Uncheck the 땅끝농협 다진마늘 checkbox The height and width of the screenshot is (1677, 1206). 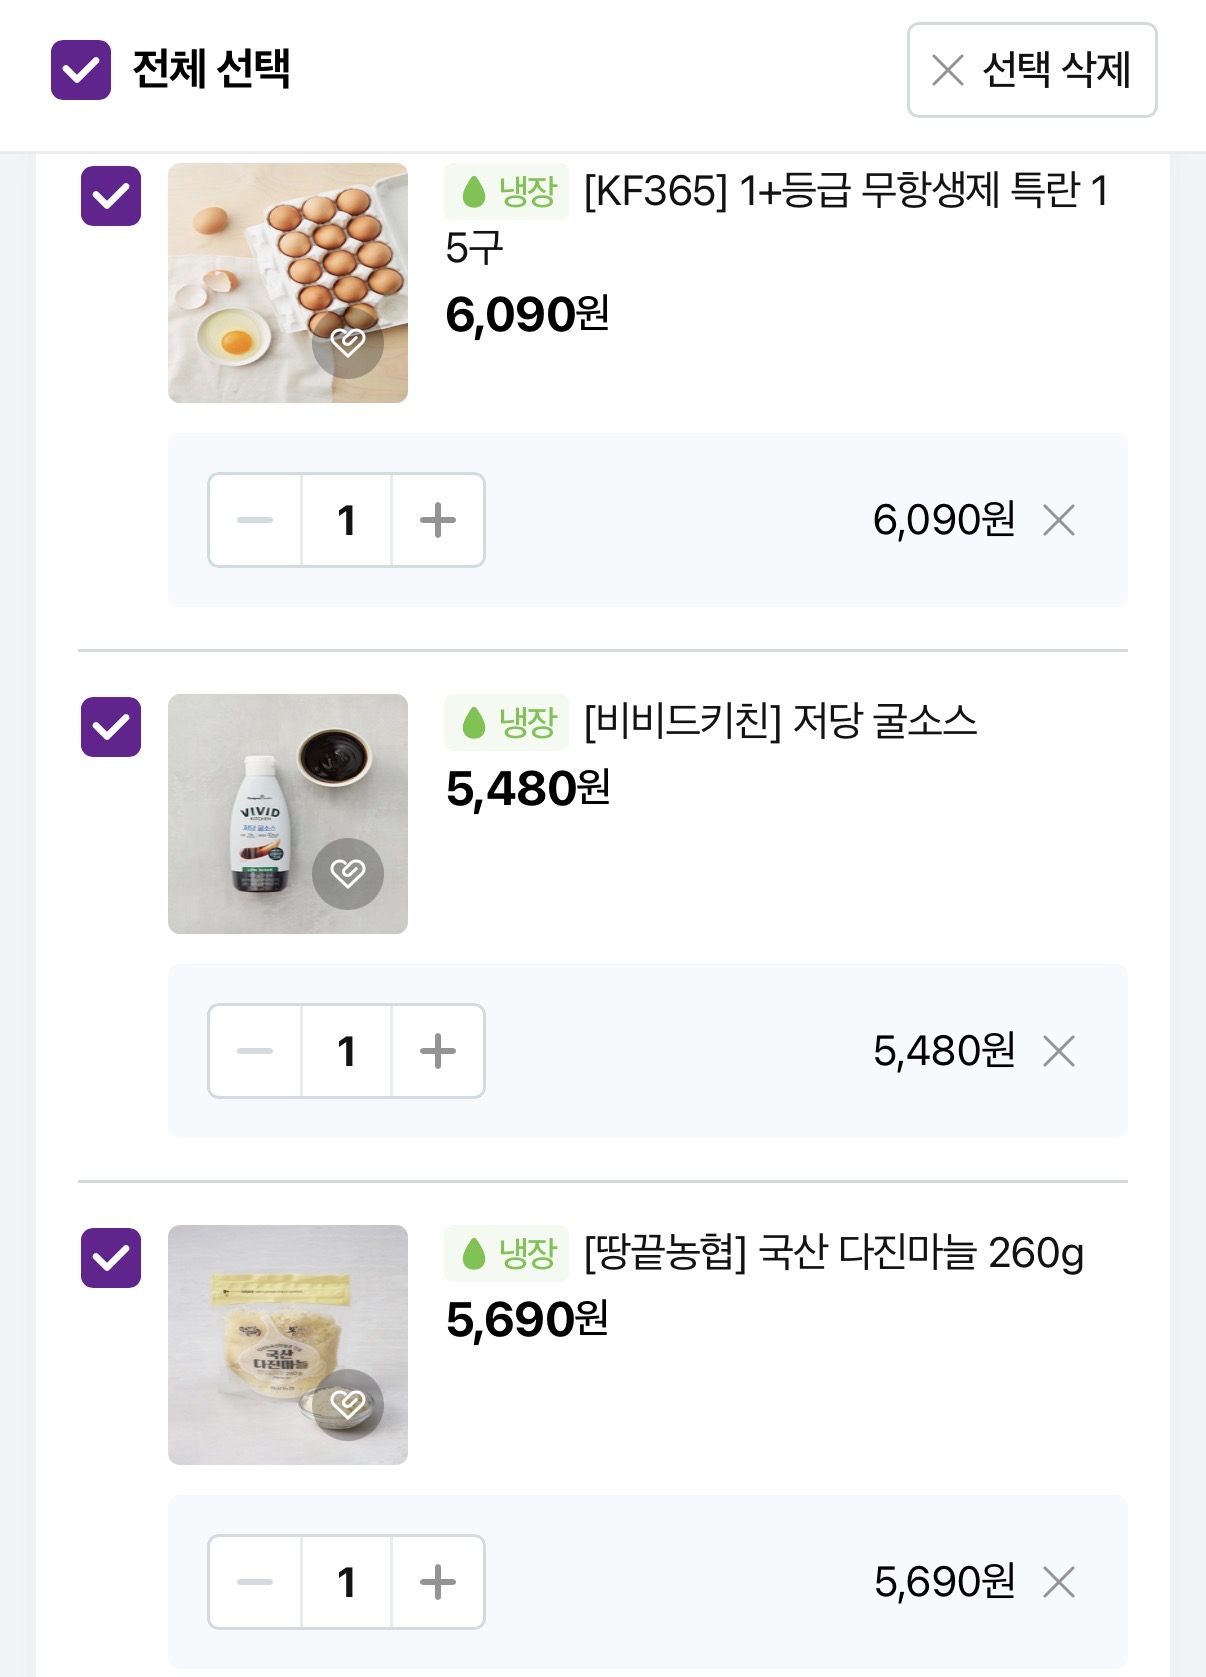[x=111, y=1258]
